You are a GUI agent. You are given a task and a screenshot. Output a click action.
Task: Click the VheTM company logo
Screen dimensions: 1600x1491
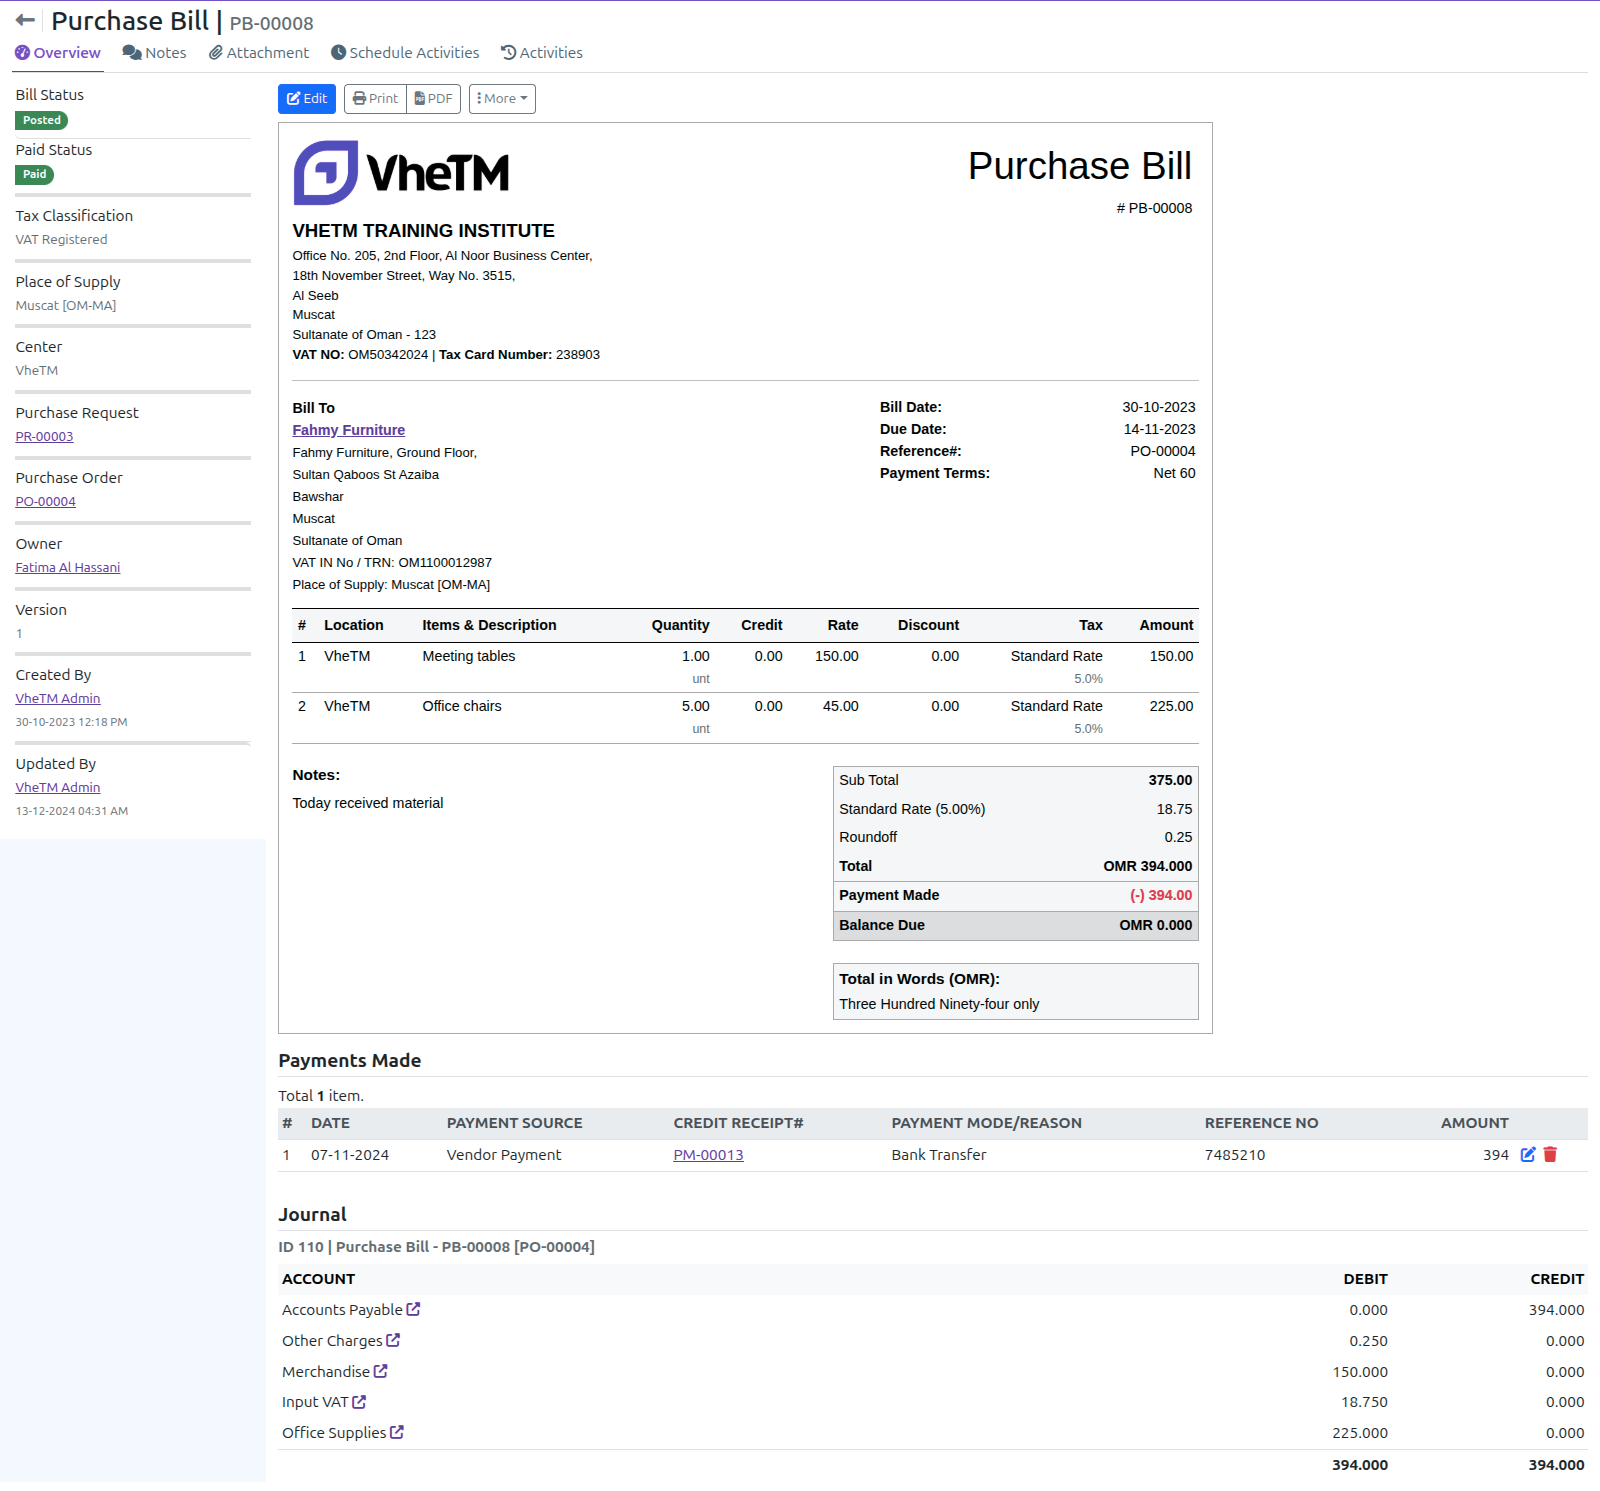(x=401, y=172)
